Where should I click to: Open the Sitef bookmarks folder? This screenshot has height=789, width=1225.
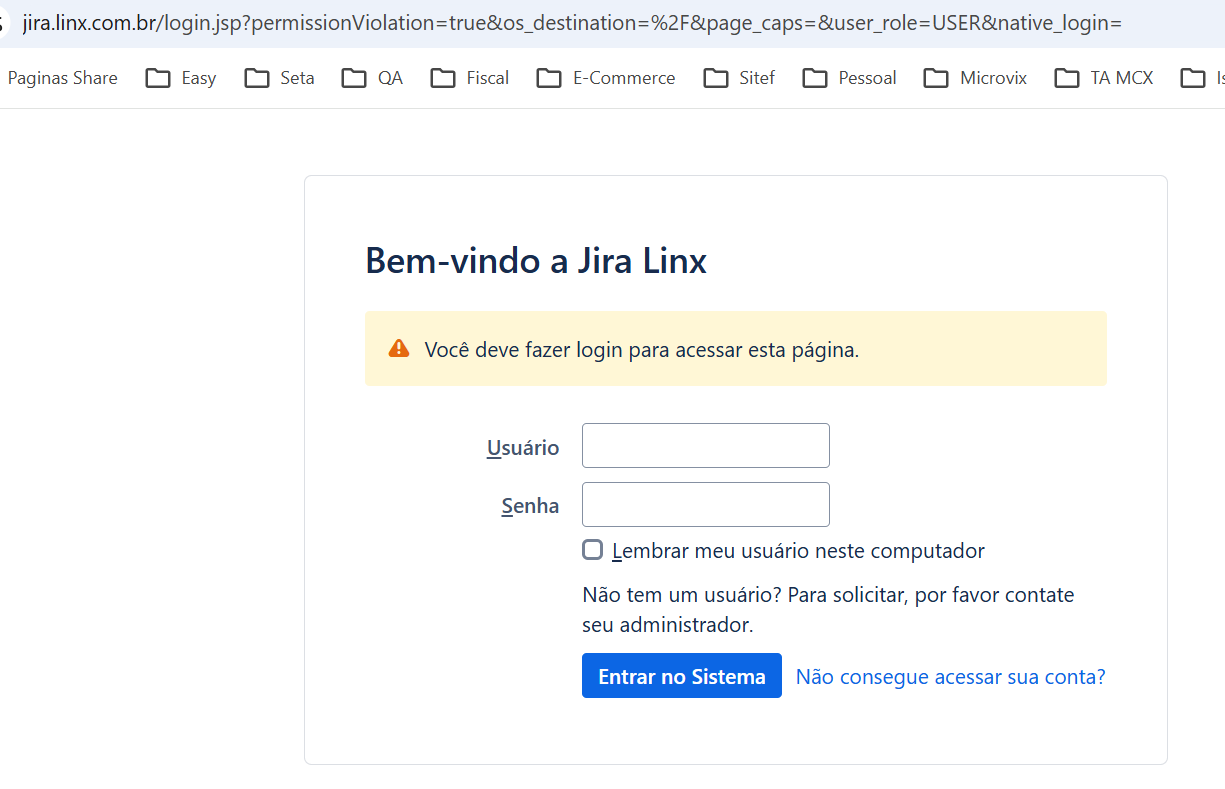[739, 78]
